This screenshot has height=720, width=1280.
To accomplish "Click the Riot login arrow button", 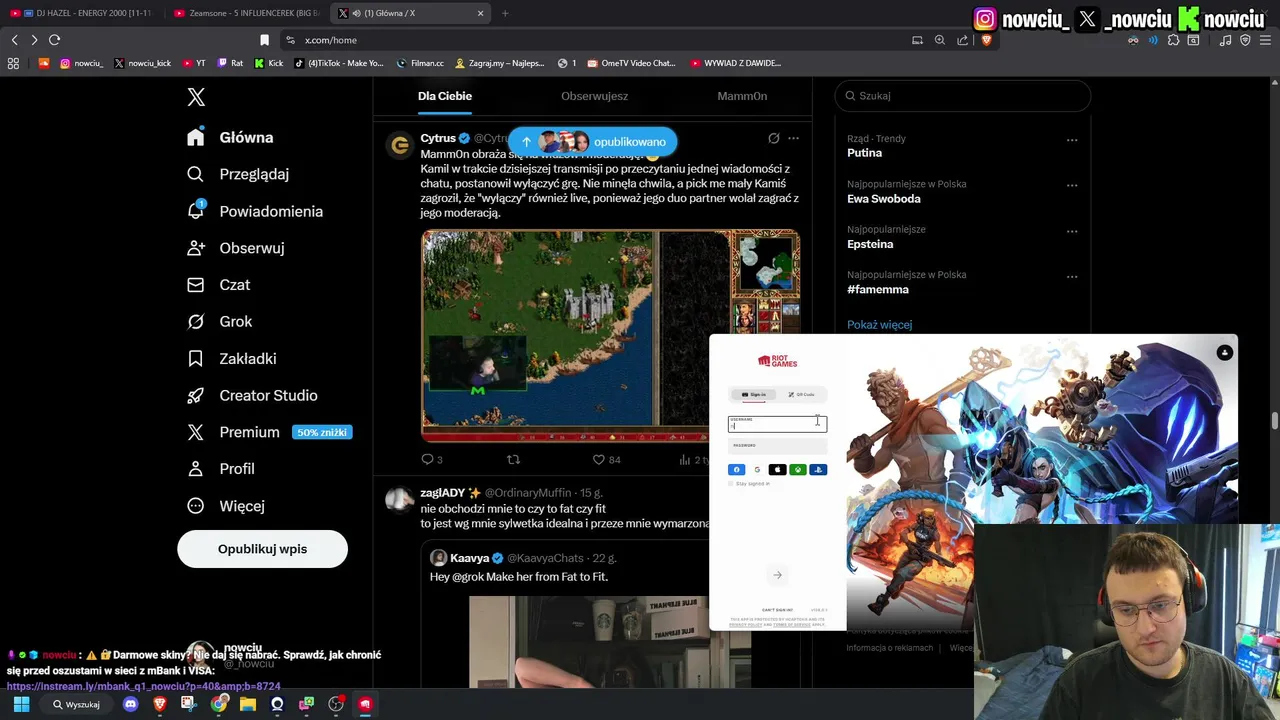I will [777, 575].
